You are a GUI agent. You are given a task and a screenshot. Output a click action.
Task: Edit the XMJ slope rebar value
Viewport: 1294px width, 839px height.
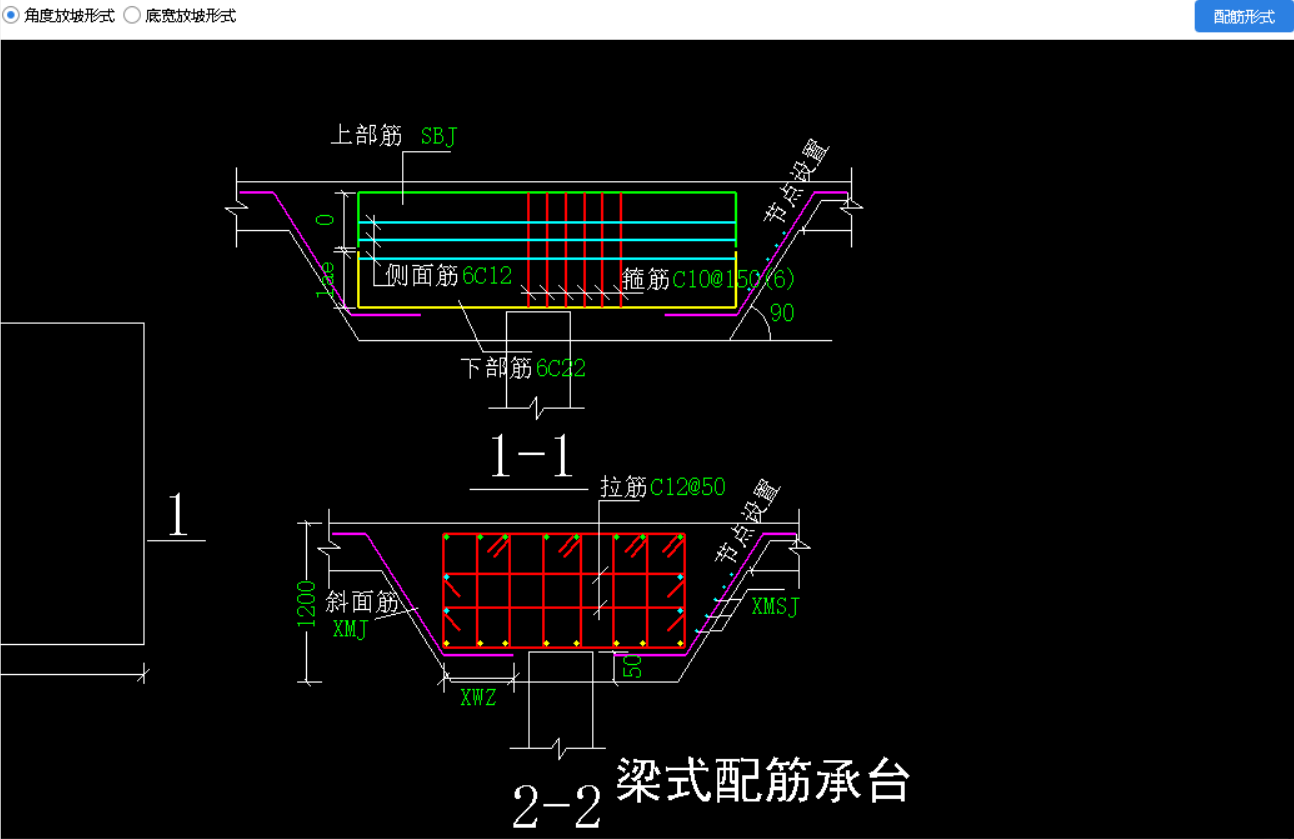click(x=350, y=629)
